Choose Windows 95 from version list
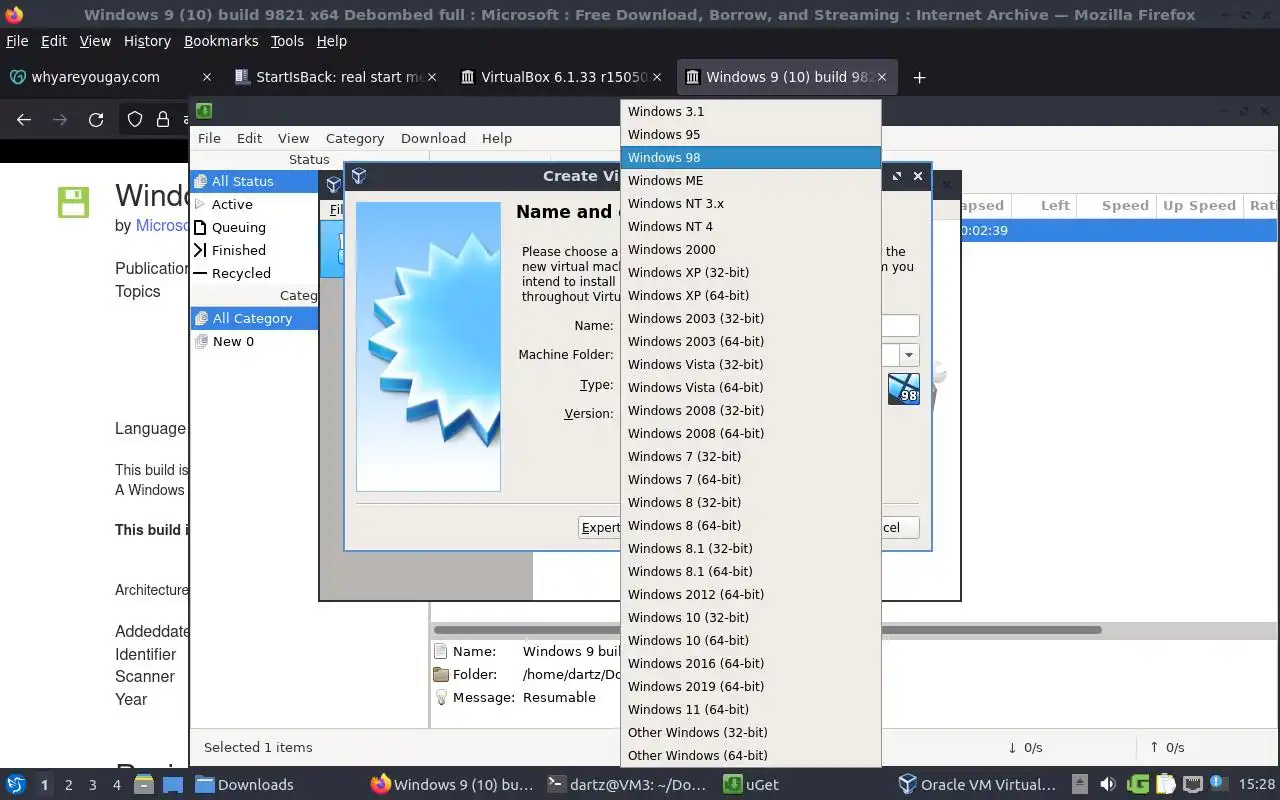 pyautogui.click(x=750, y=134)
